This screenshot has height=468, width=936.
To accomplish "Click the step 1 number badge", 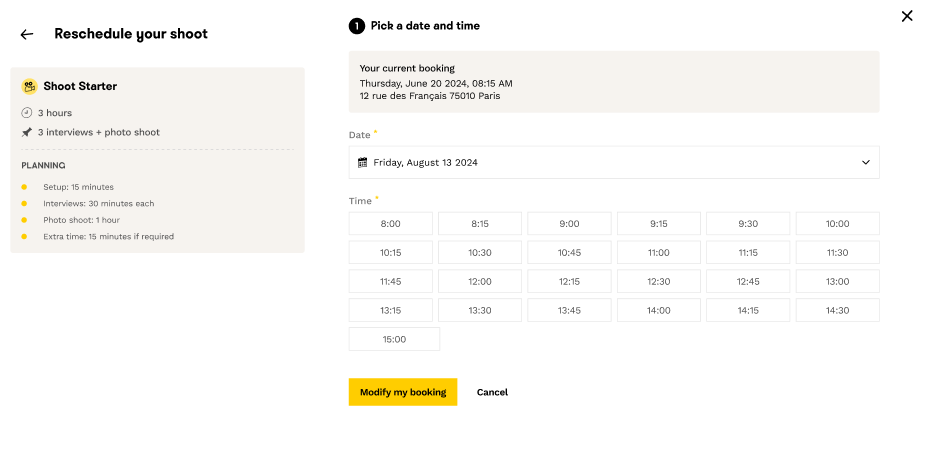I will click(357, 26).
